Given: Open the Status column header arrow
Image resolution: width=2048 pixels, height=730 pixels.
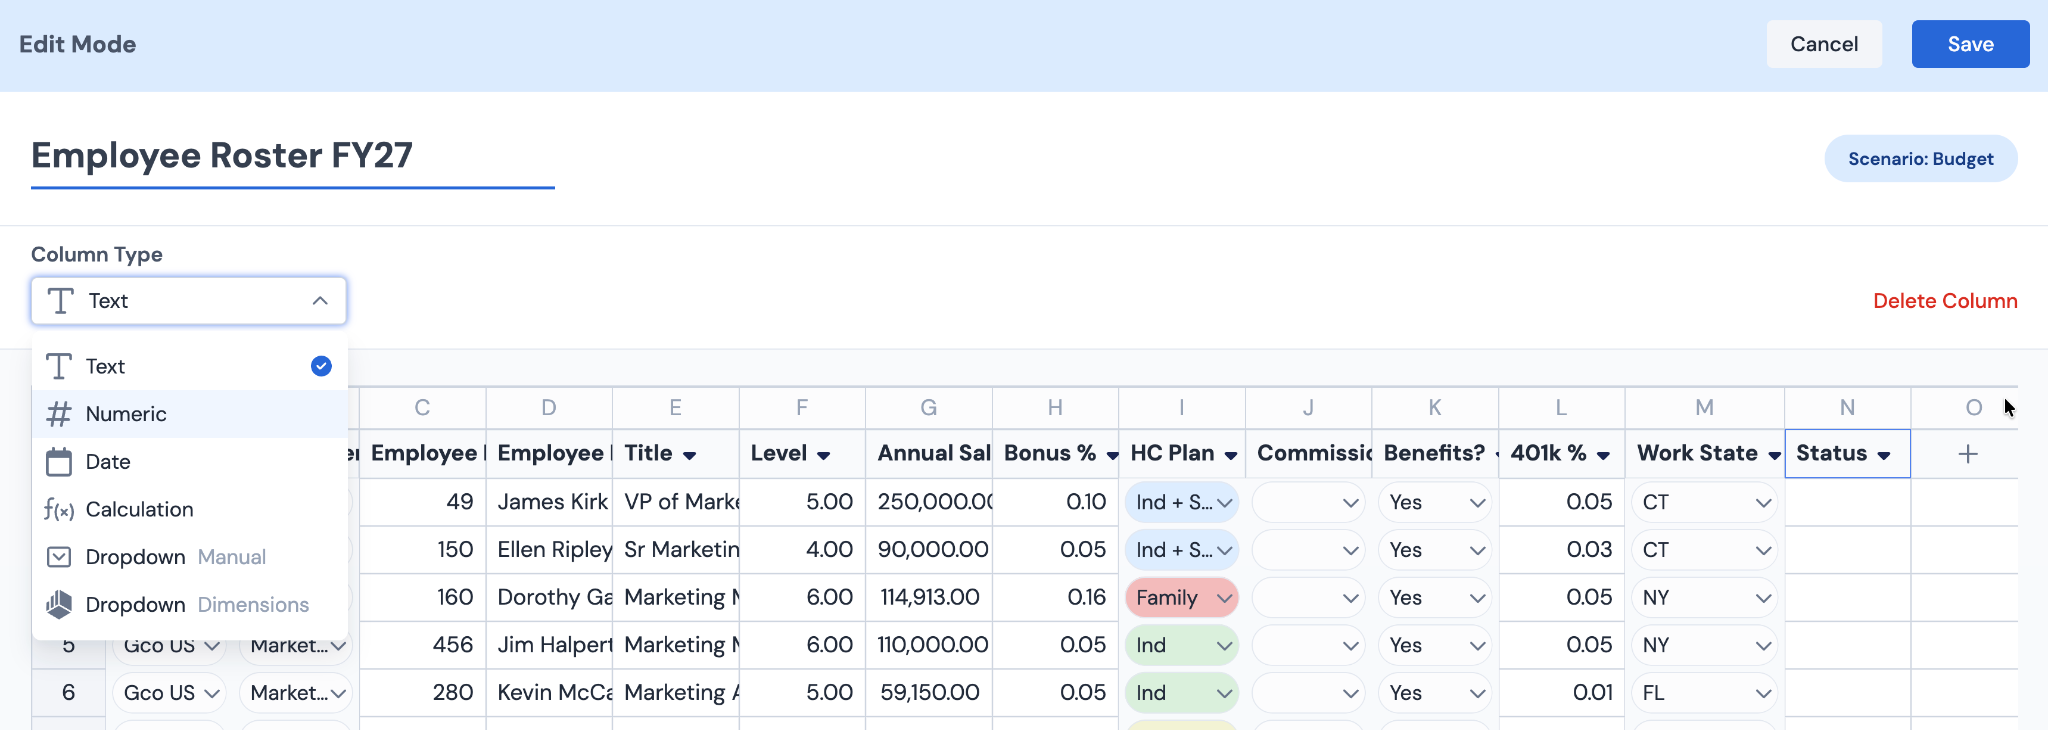Looking at the screenshot, I should click(x=1884, y=455).
